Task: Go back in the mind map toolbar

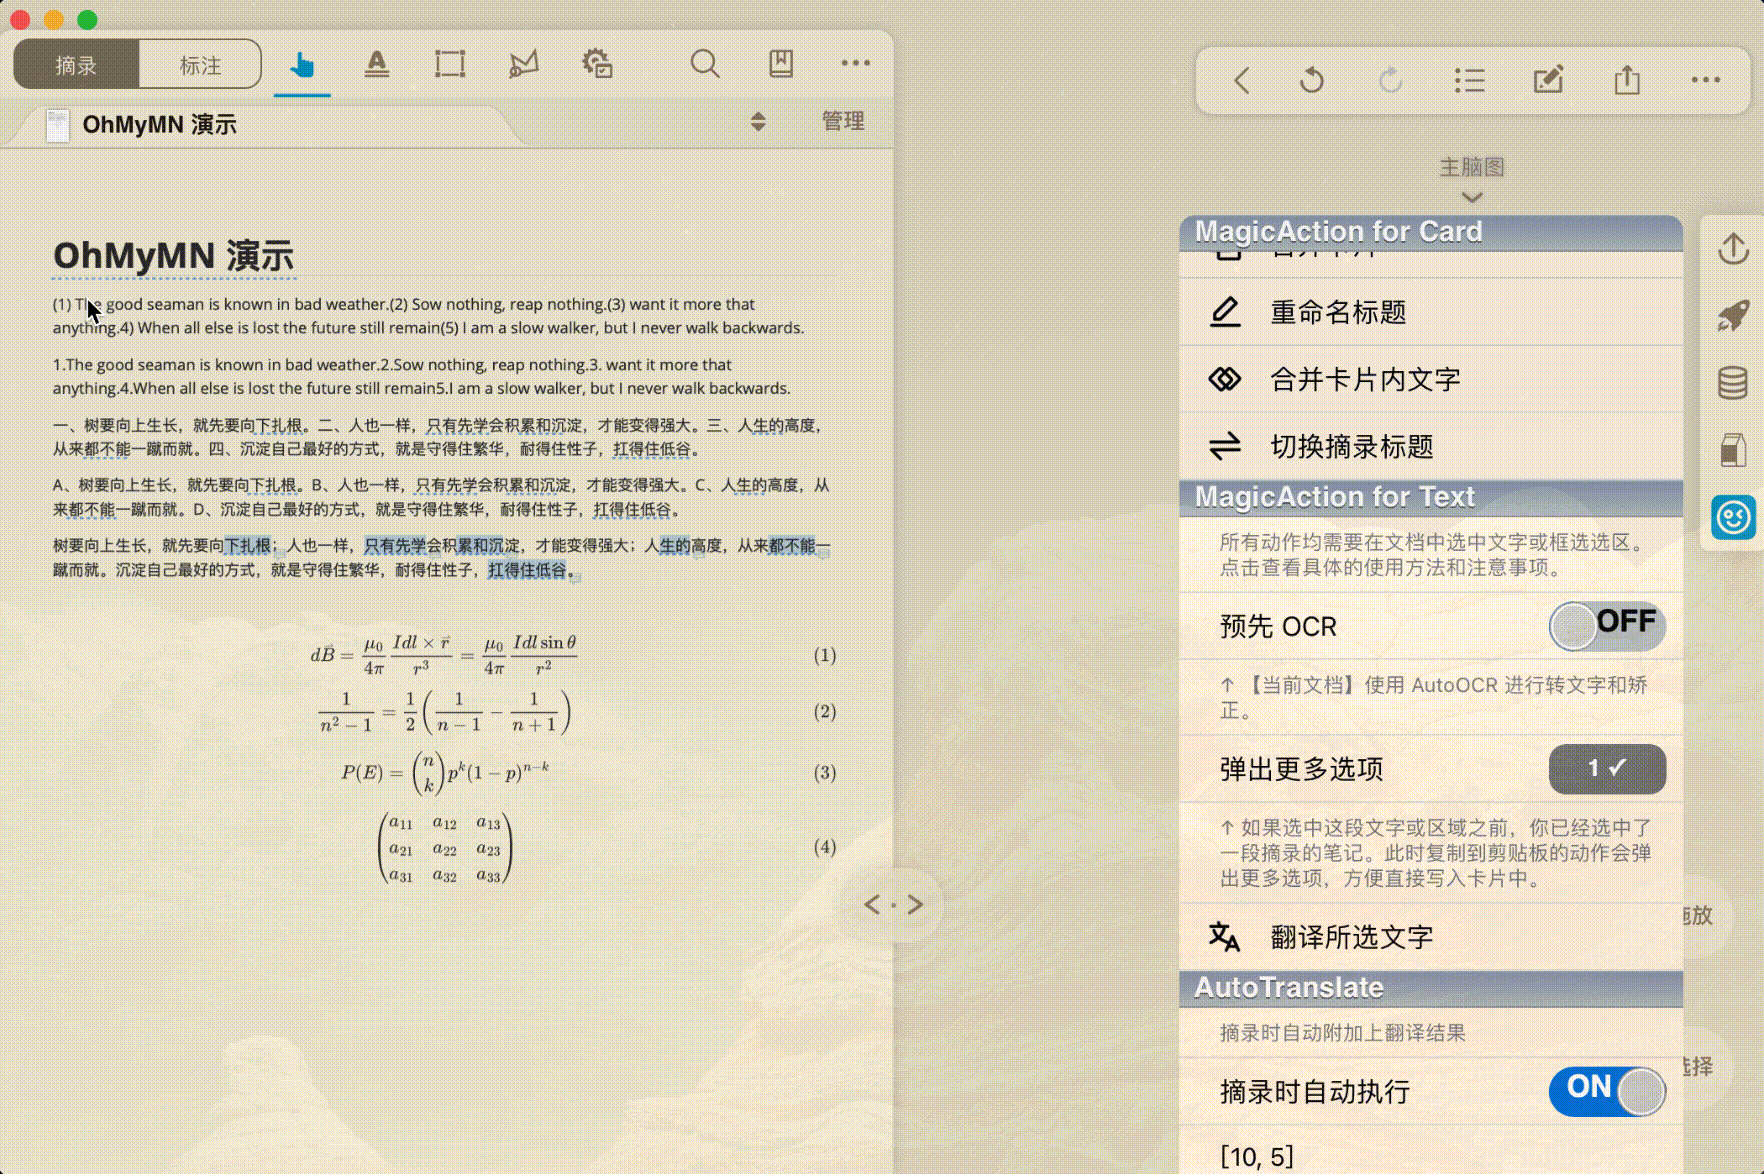Action: pyautogui.click(x=1242, y=80)
